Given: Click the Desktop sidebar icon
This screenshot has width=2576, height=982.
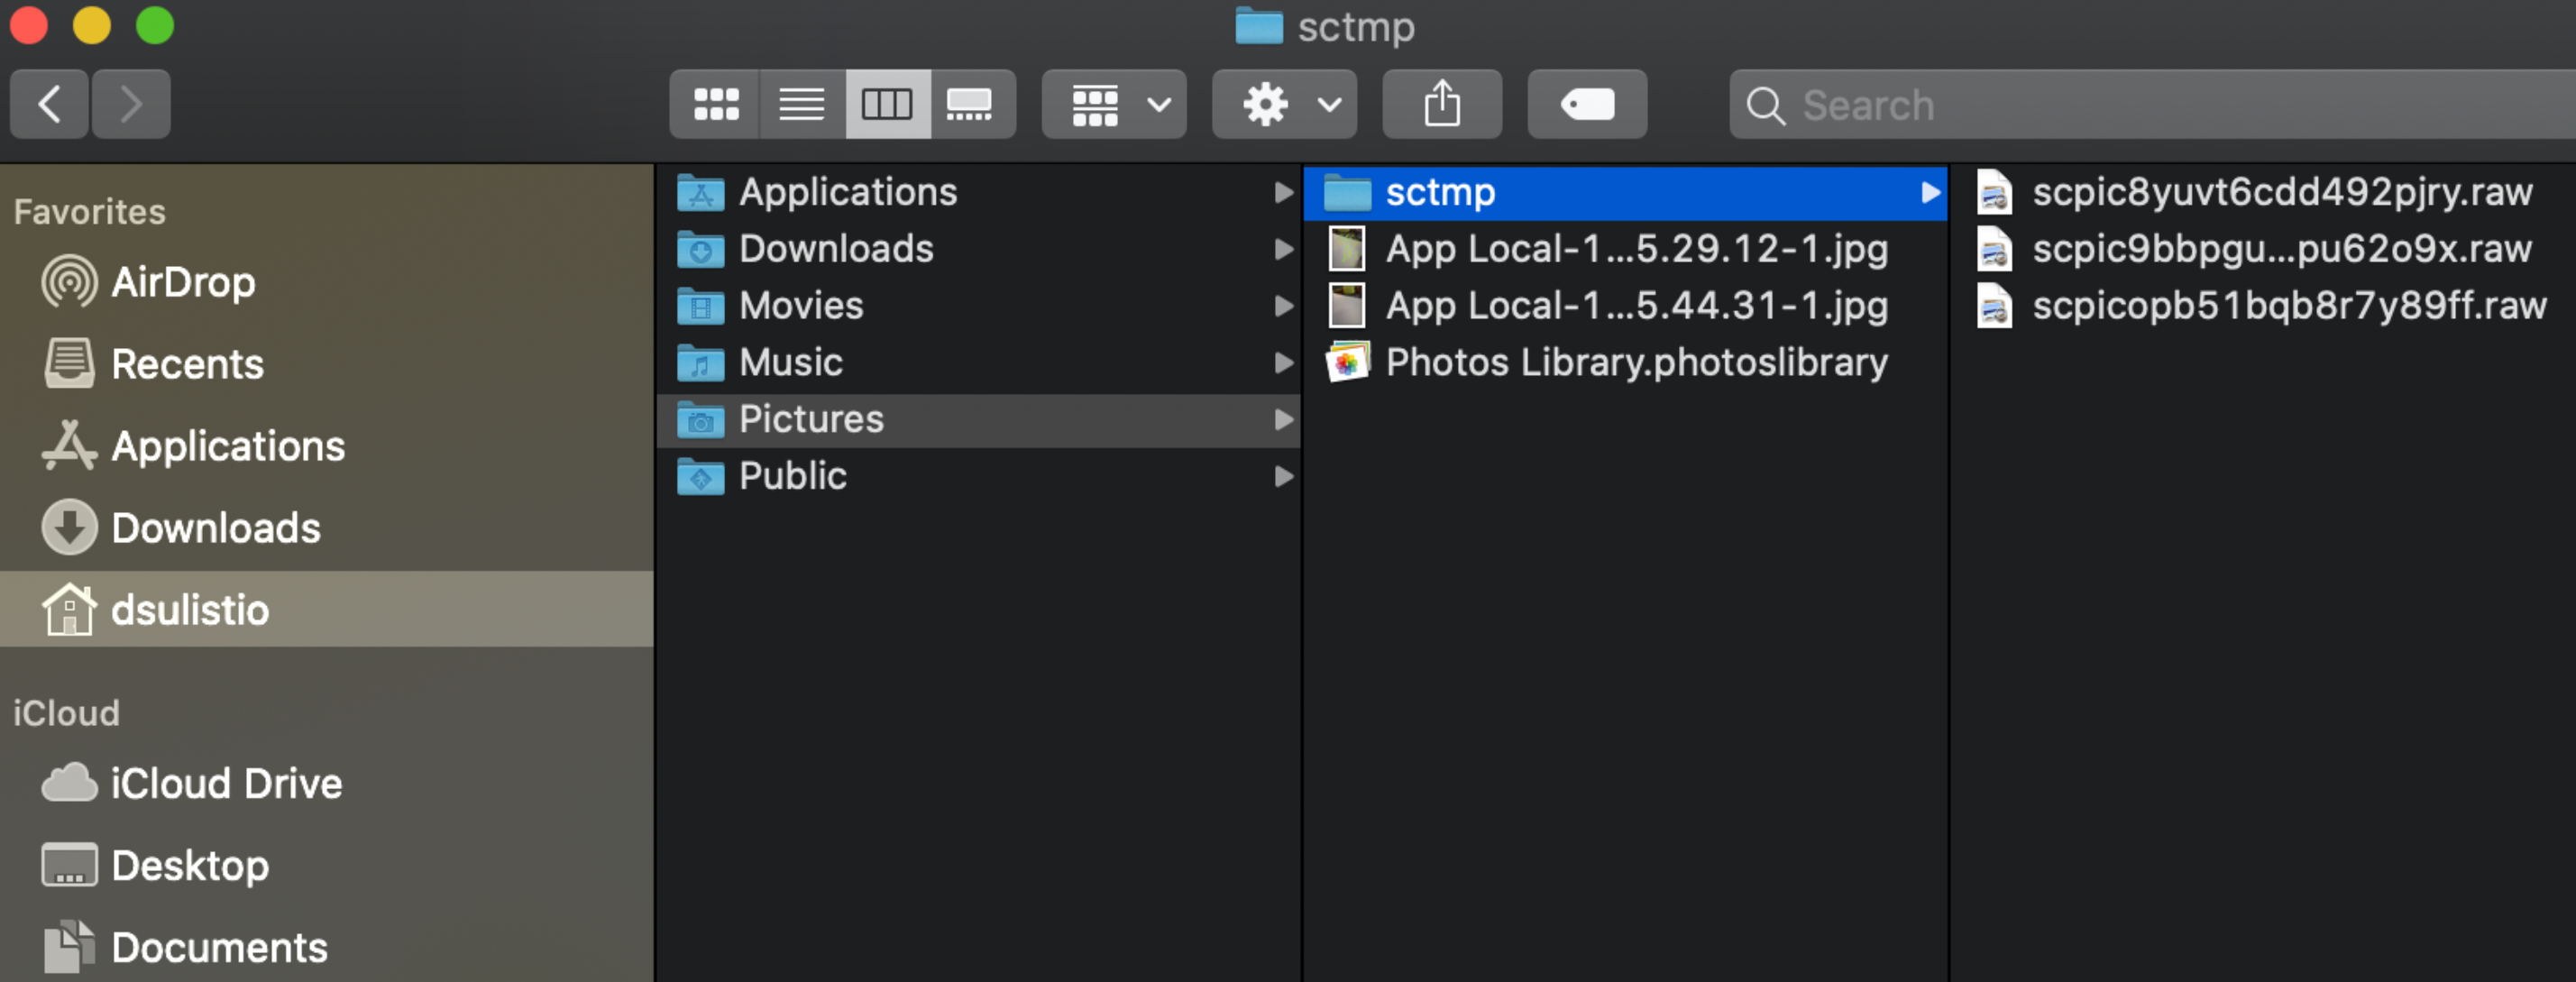Looking at the screenshot, I should [x=69, y=865].
